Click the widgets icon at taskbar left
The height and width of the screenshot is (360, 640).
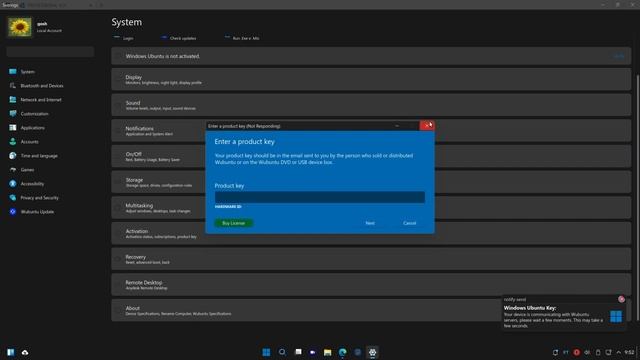11,352
